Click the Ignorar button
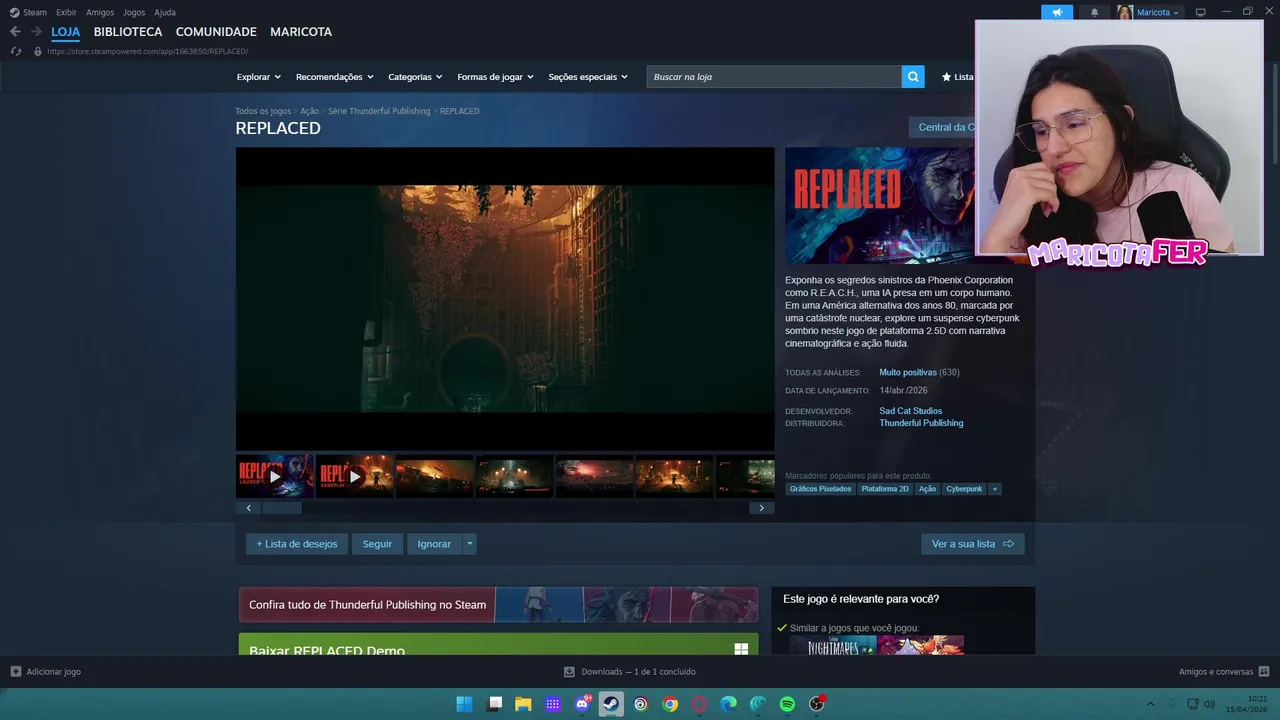1280x720 pixels. click(x=434, y=544)
